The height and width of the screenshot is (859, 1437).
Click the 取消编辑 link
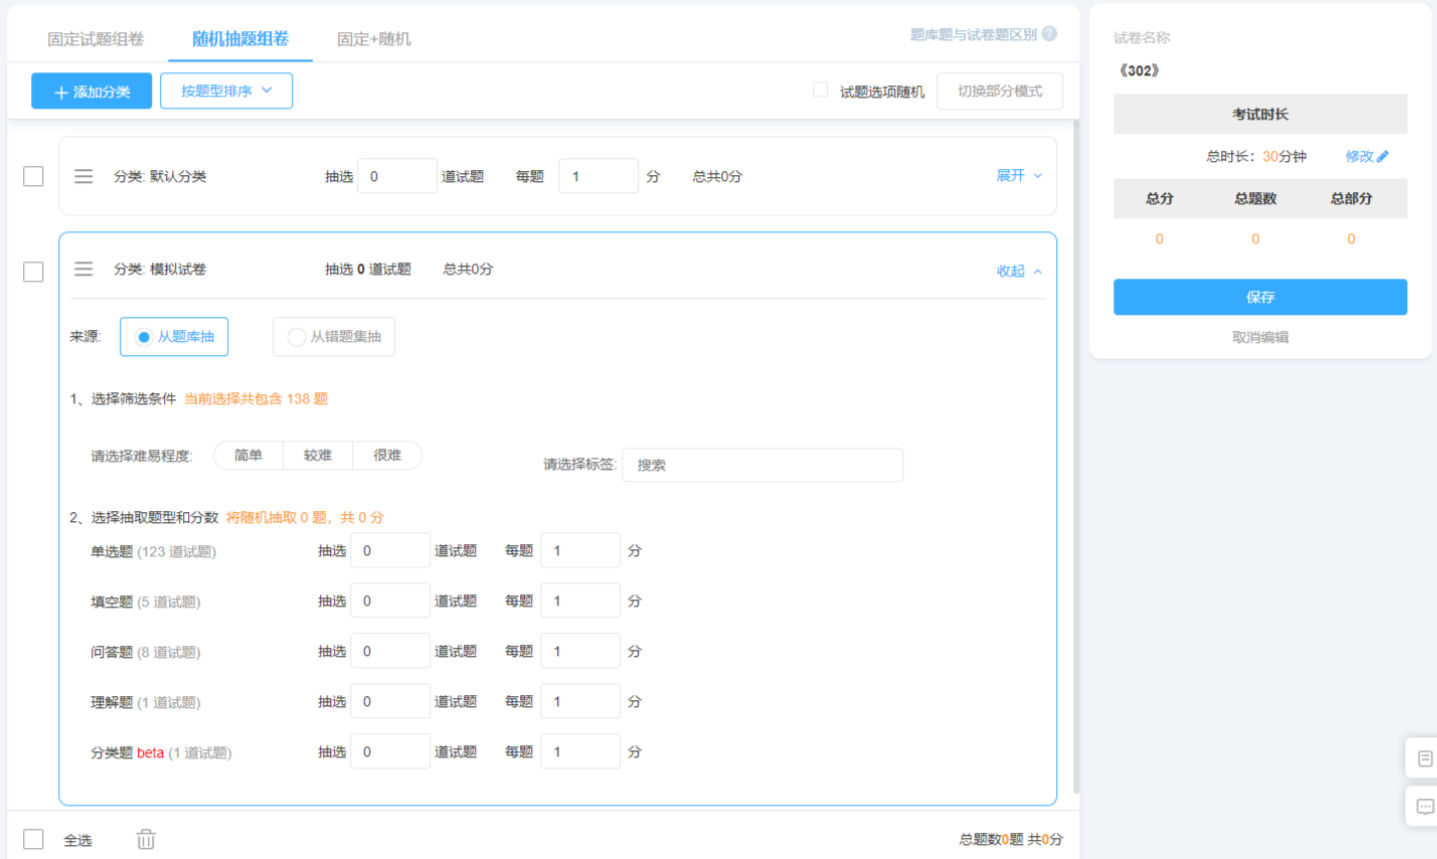(1260, 337)
